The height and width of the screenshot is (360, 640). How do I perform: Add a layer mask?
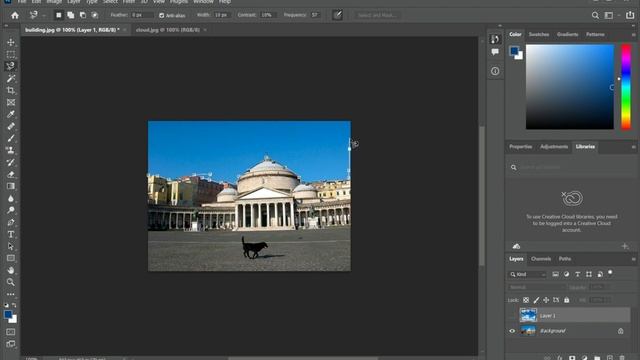click(572, 358)
